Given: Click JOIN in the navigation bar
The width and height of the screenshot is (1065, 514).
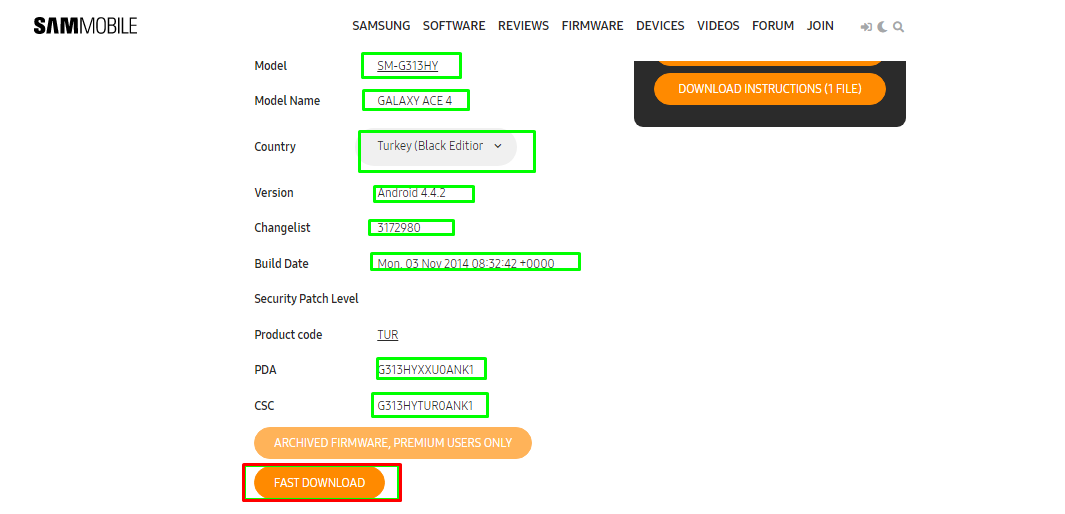Looking at the screenshot, I should 820,26.
